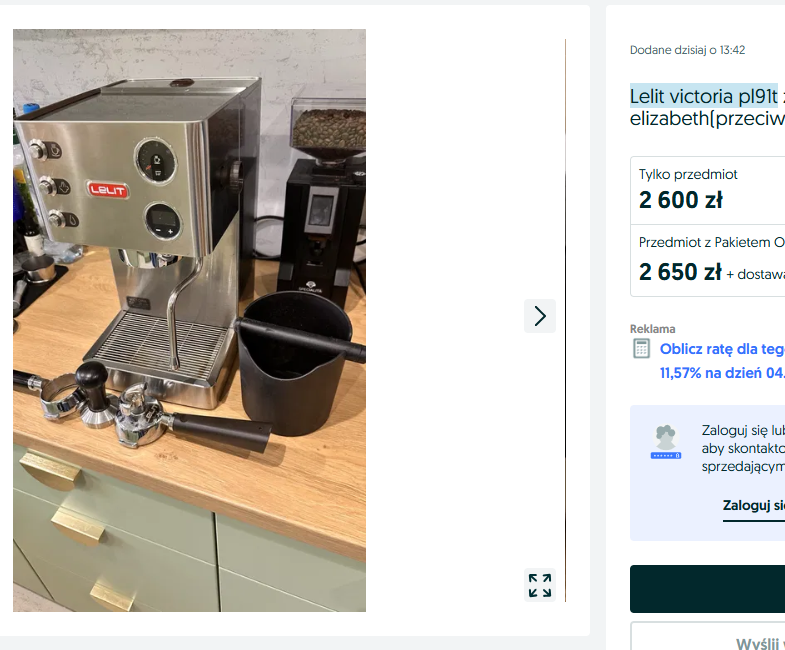Select the 'Przedmiot z Pakietem' 2 650 zł option
The image size is (785, 650).
pos(707,260)
